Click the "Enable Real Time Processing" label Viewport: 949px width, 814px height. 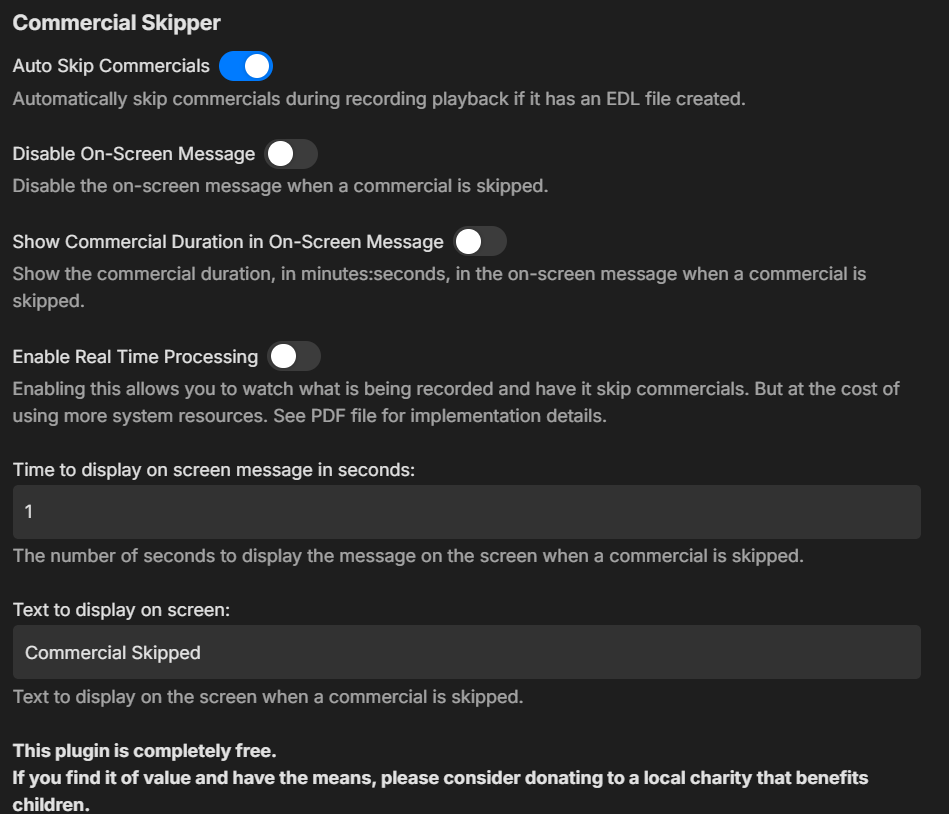click(x=135, y=356)
